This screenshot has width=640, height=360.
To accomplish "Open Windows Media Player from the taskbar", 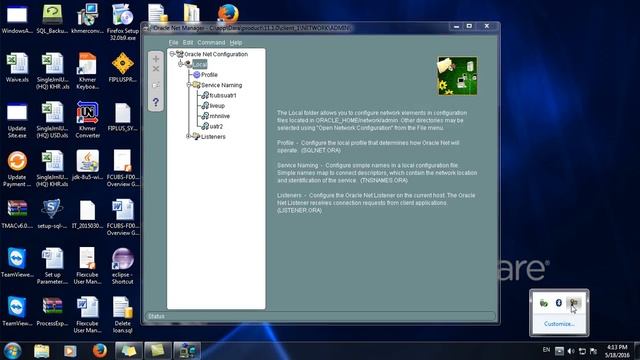I will [x=70, y=351].
